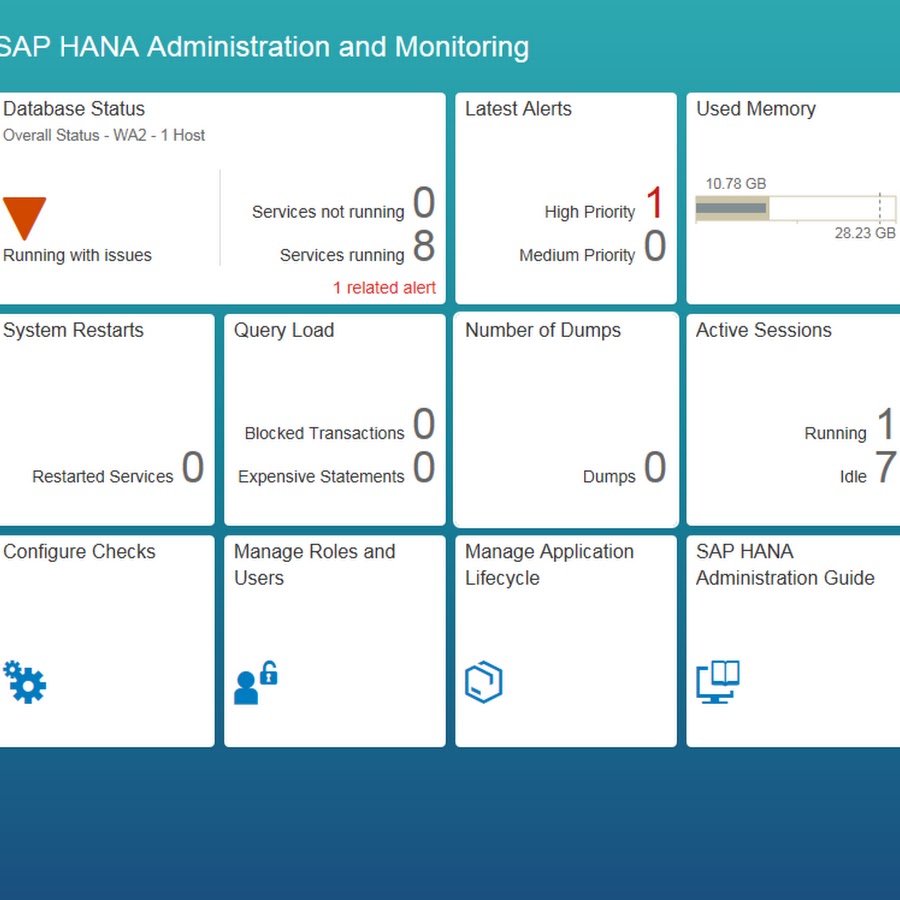Click 'Overall Status - WA2 - 1 Host' subtitle
This screenshot has width=900, height=900.
pos(104,135)
